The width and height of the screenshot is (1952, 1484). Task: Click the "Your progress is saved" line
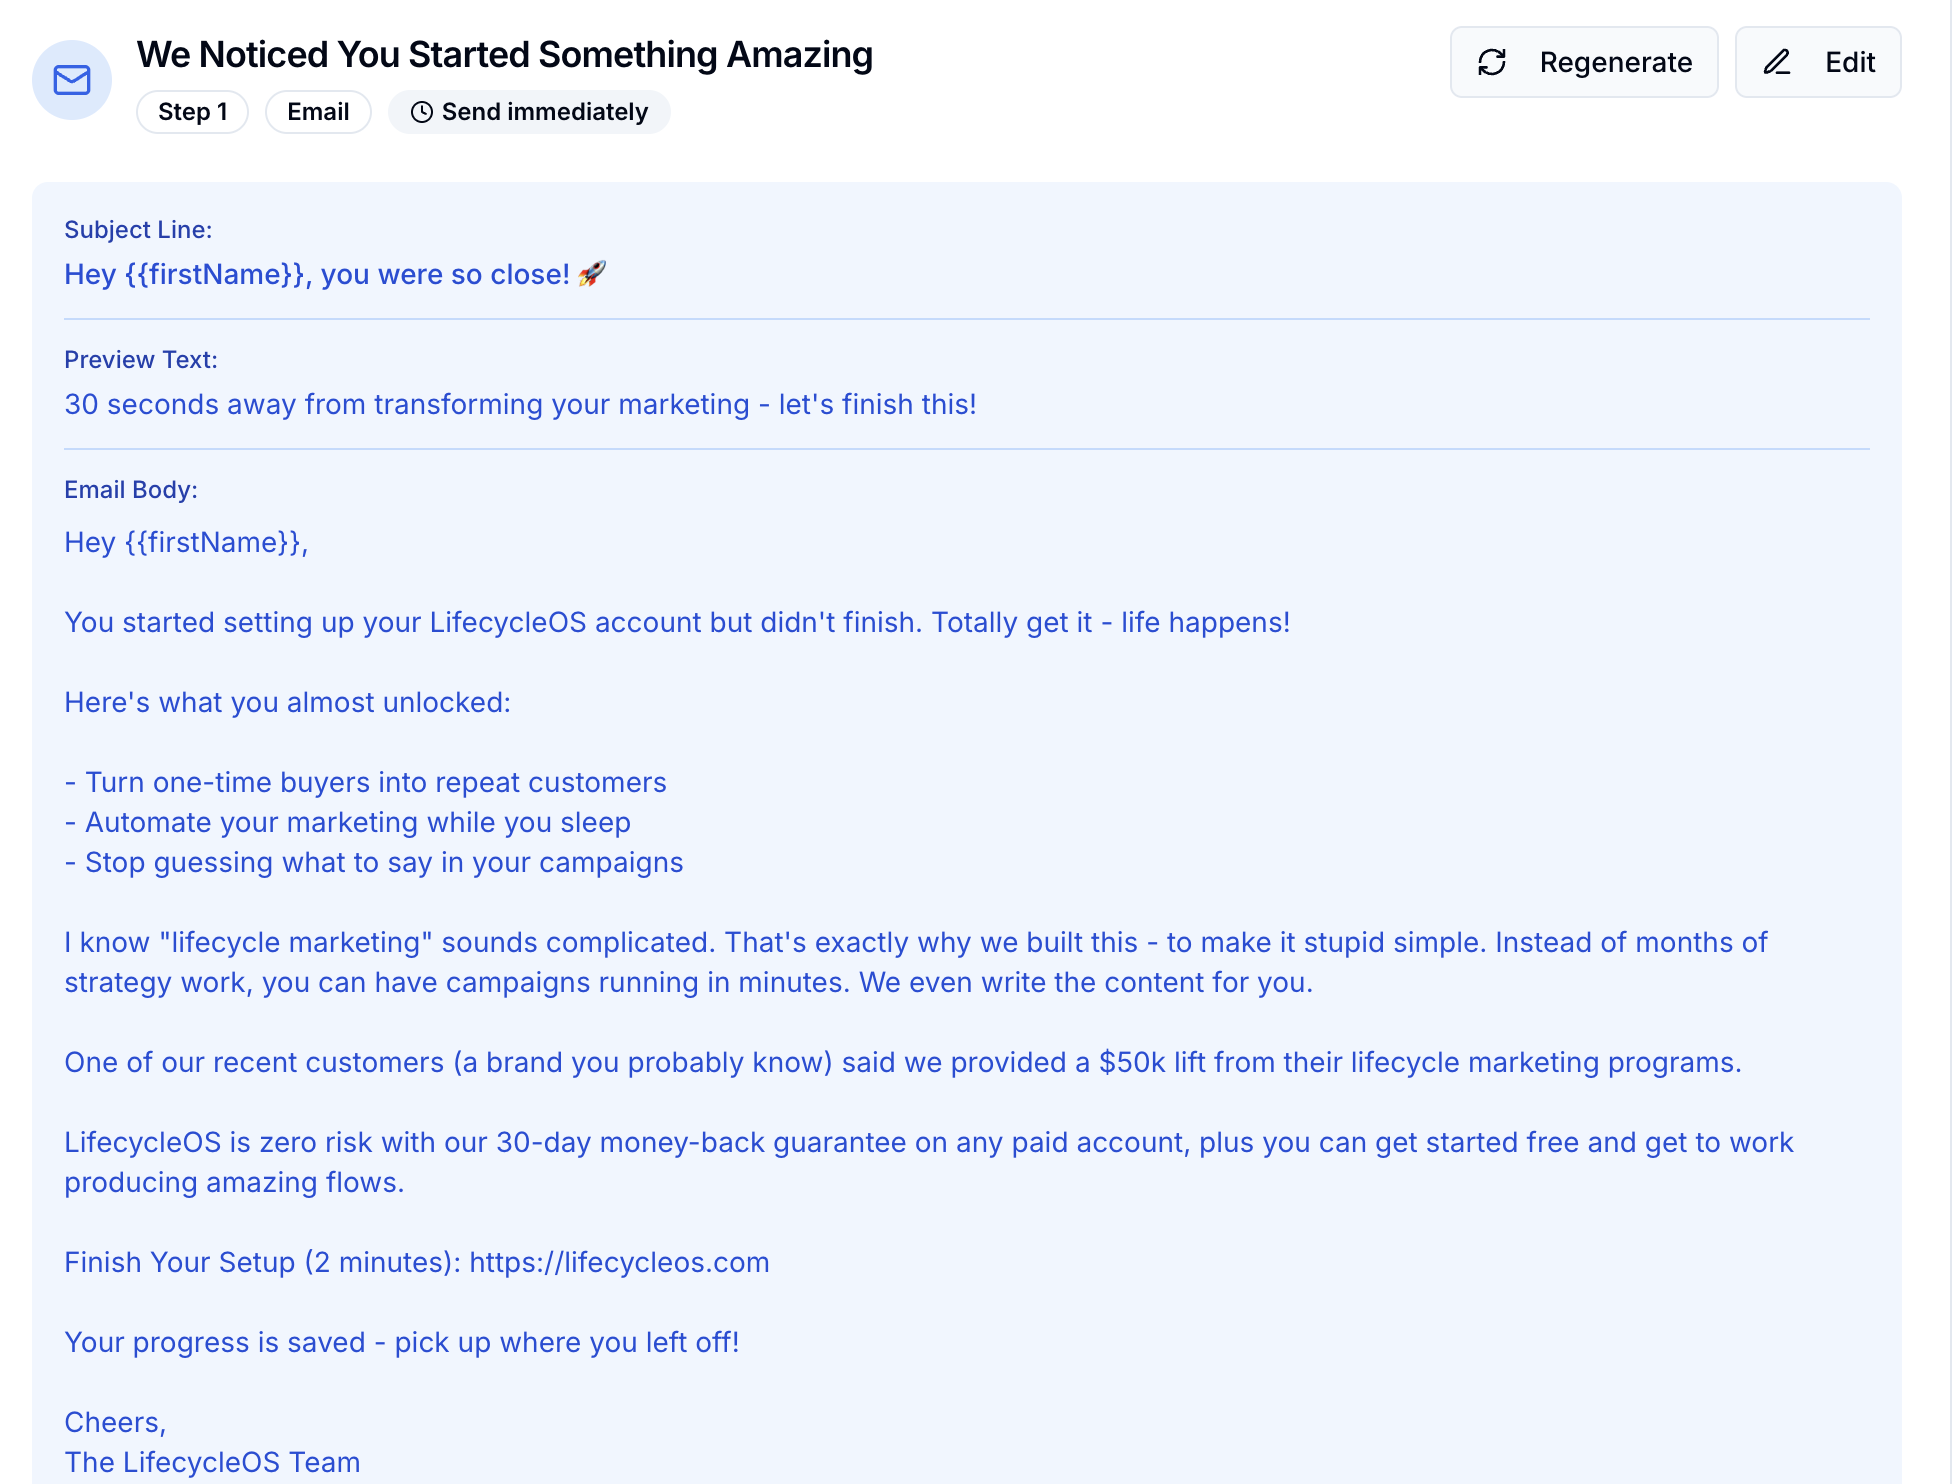coord(401,1342)
